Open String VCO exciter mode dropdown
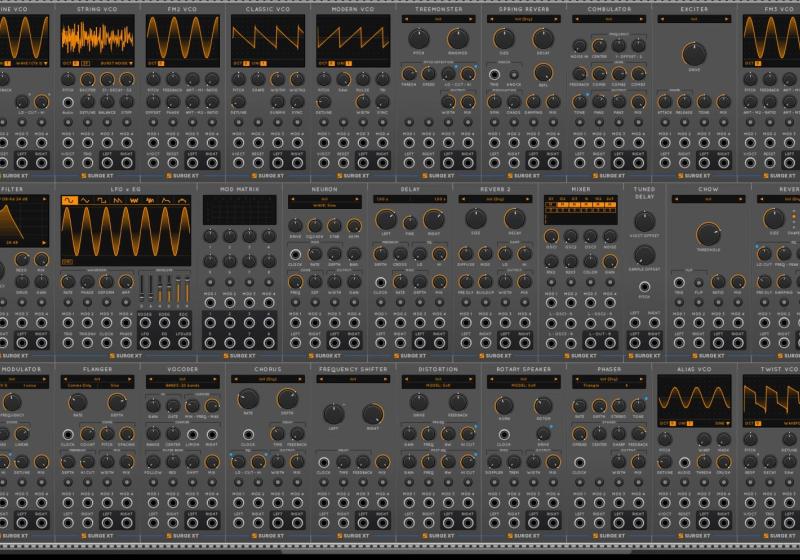 [116, 64]
